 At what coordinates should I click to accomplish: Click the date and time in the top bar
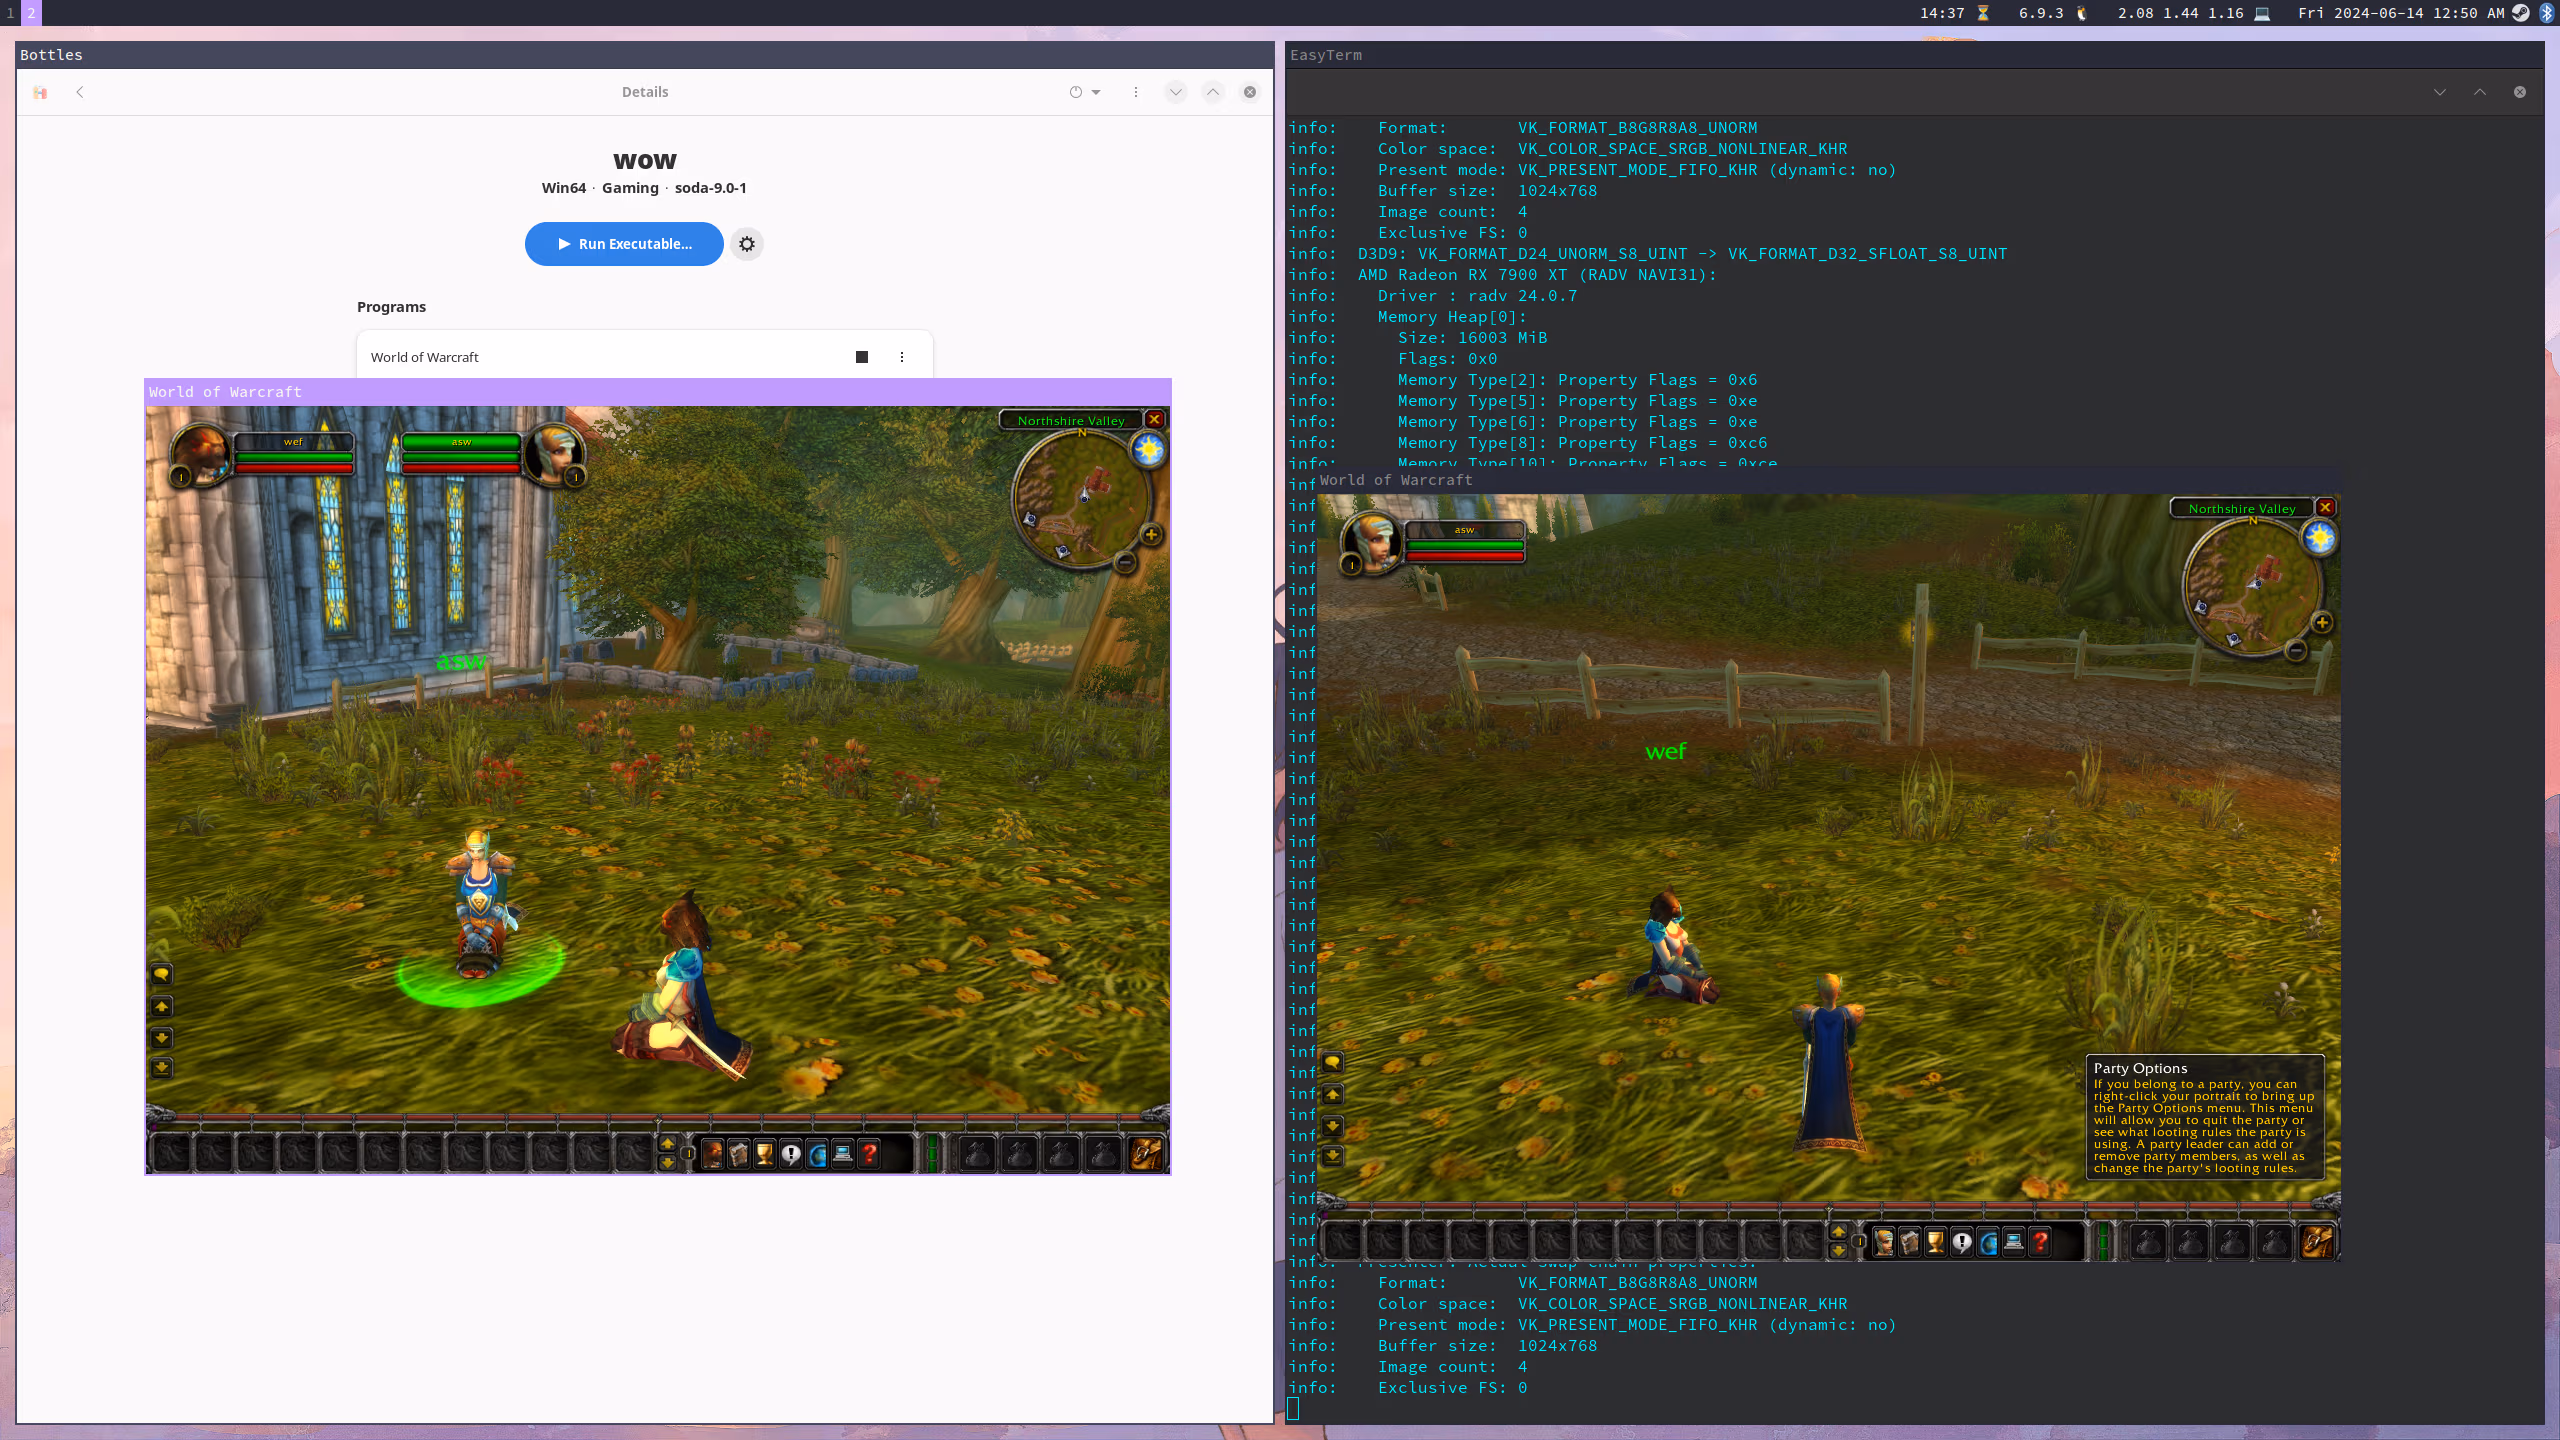pos(2401,13)
